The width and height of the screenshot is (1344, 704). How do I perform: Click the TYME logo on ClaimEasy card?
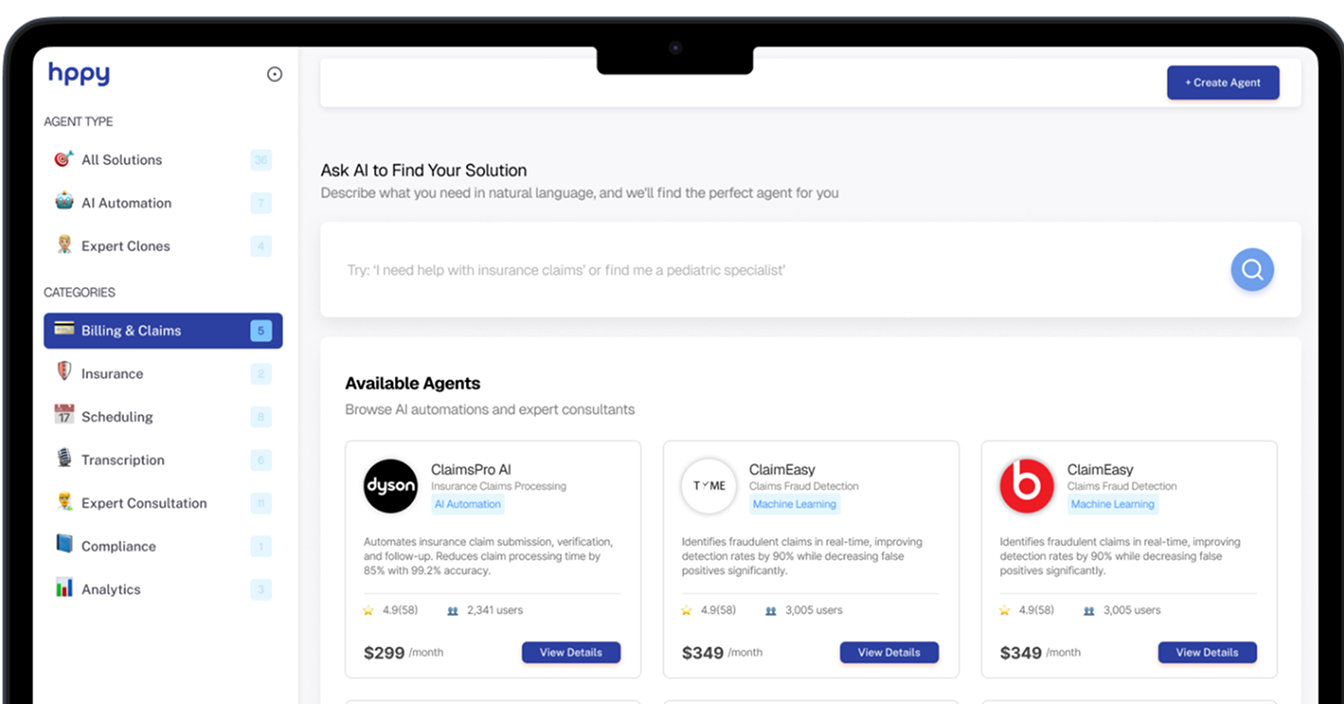coord(708,486)
